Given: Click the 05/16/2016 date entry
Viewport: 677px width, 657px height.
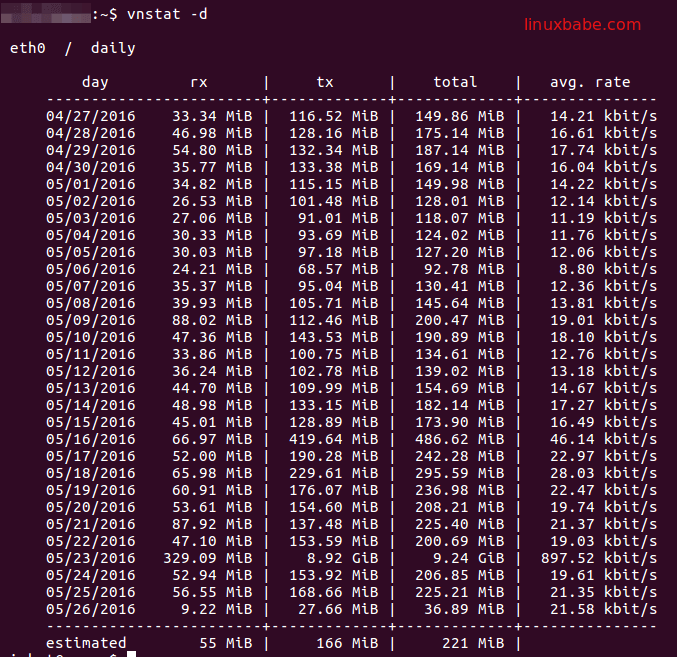Looking at the screenshot, I should 90,439.
